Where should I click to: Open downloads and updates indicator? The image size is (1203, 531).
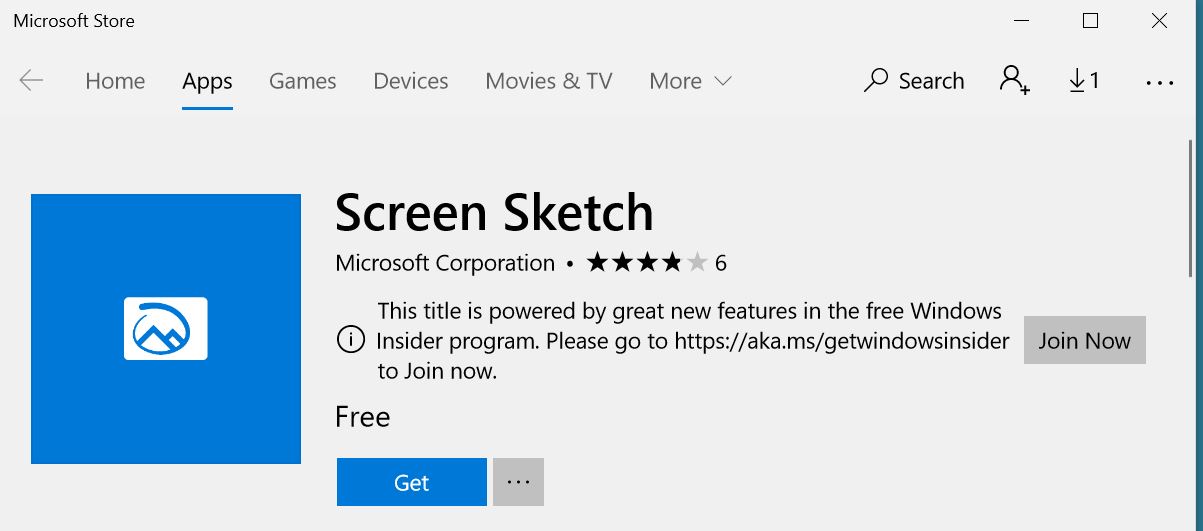click(x=1084, y=81)
